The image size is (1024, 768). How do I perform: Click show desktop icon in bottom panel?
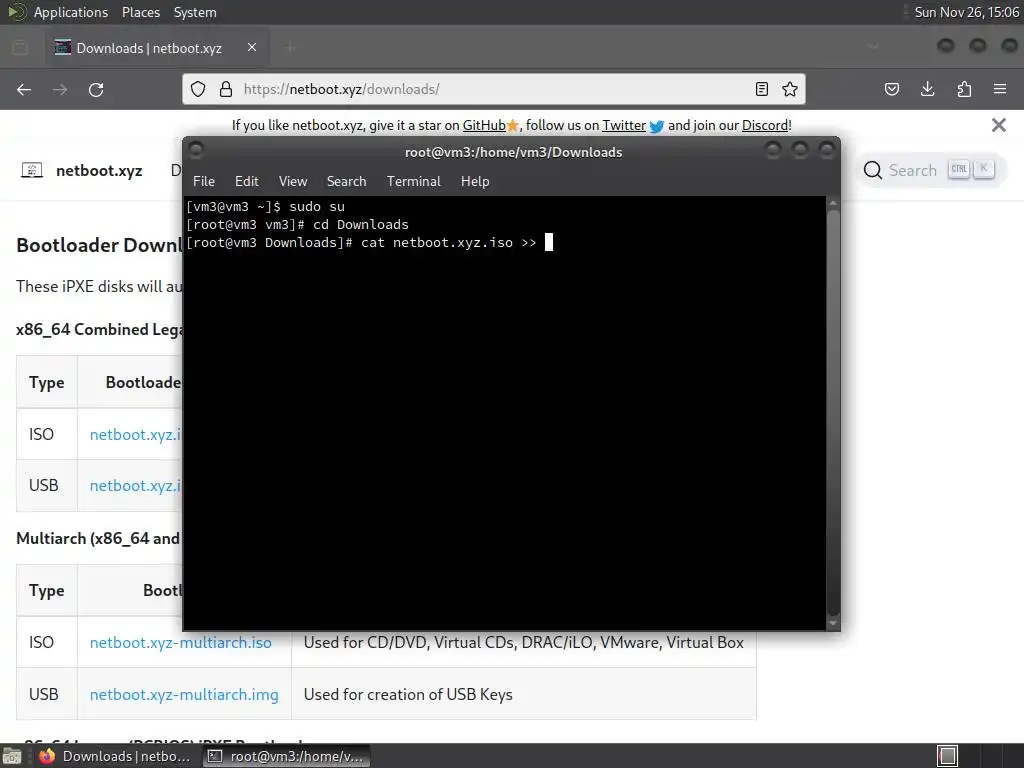[x=12, y=756]
